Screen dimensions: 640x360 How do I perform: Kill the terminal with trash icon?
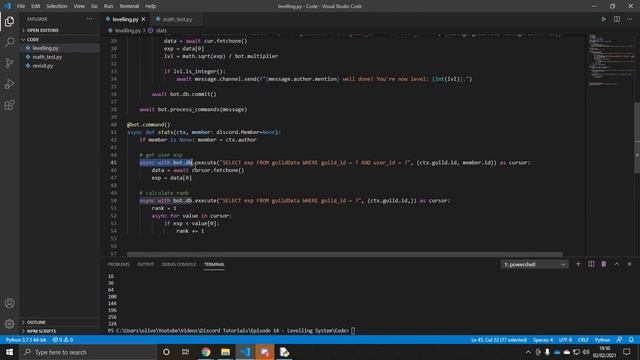click(604, 264)
